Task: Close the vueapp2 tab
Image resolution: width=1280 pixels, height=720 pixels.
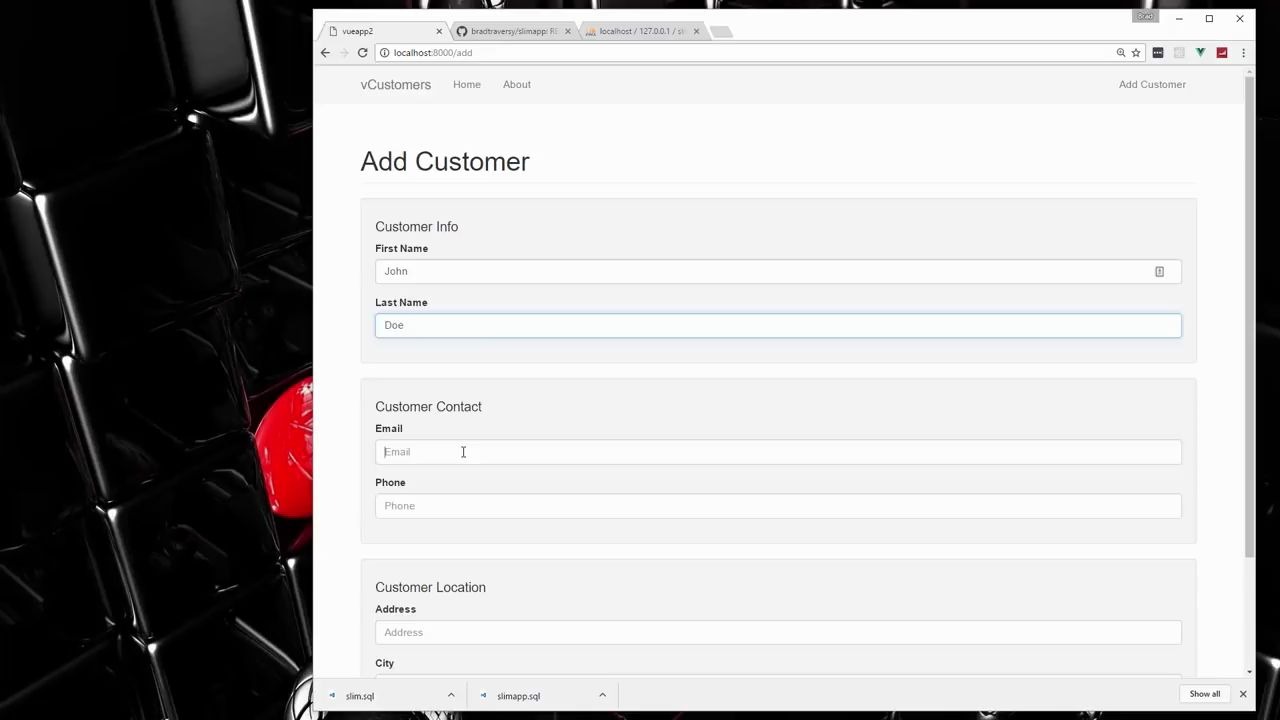Action: point(438,31)
